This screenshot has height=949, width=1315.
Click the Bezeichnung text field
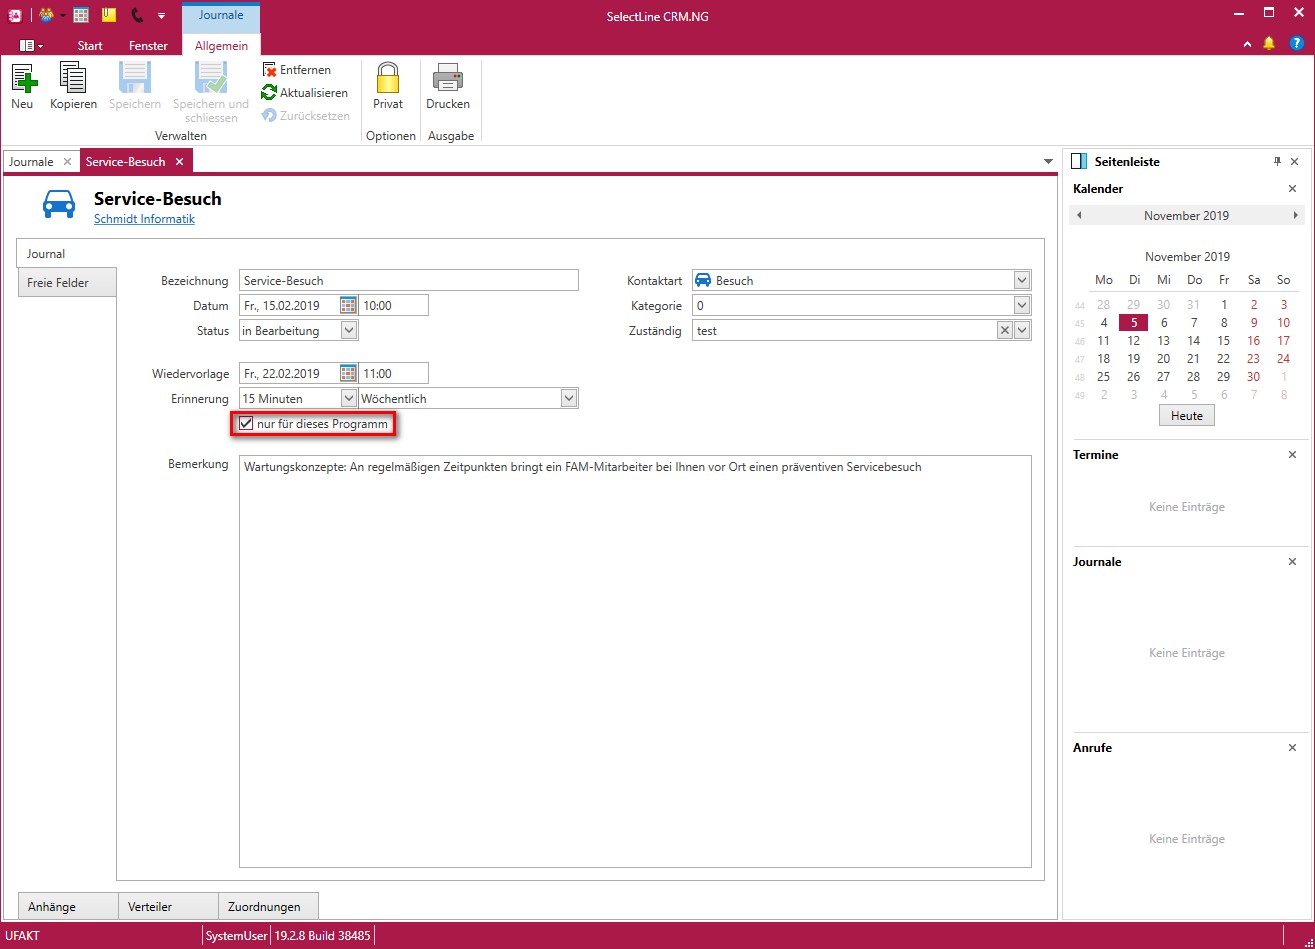pos(409,280)
